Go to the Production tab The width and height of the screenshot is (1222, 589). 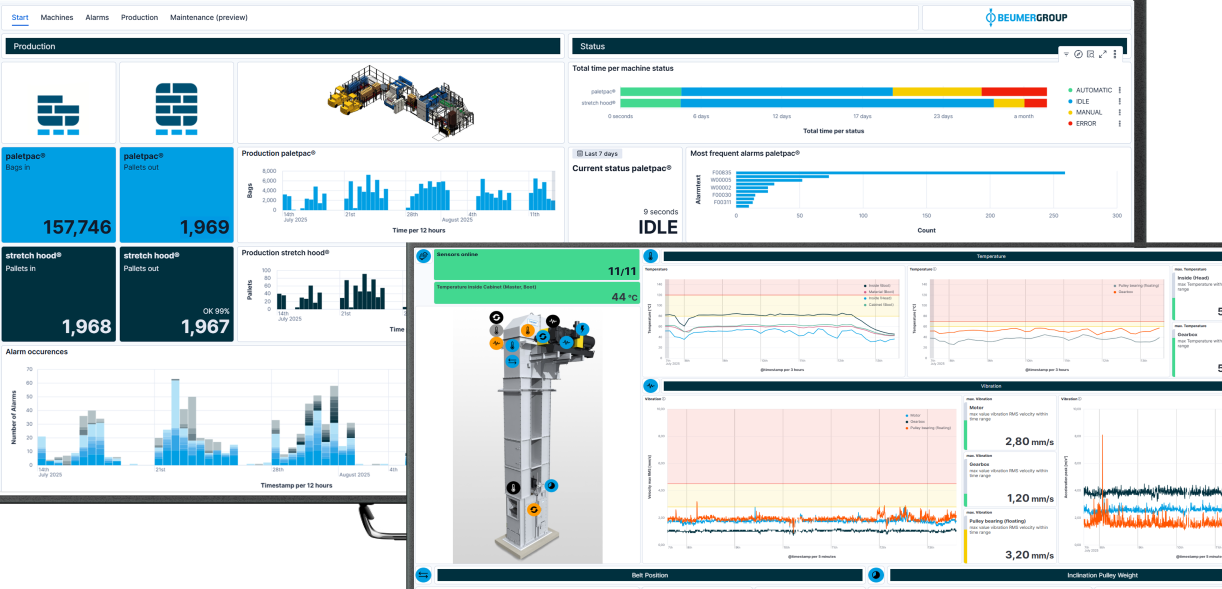coord(140,18)
